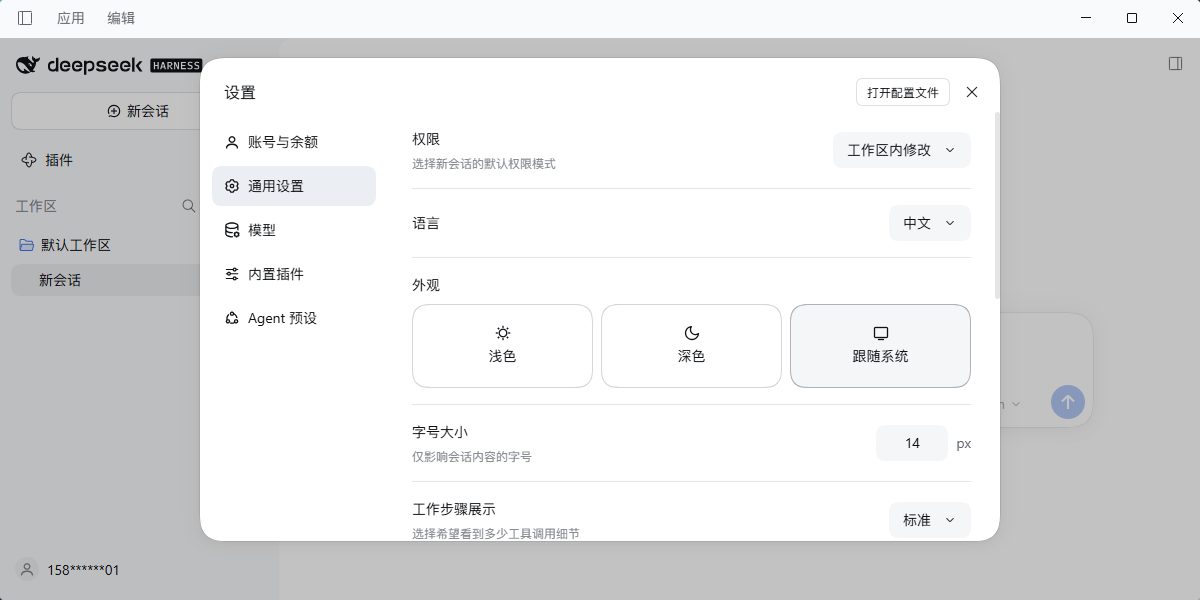Image resolution: width=1200 pixels, height=600 pixels.
Task: Show the Agent 预设 section
Action: tap(294, 318)
